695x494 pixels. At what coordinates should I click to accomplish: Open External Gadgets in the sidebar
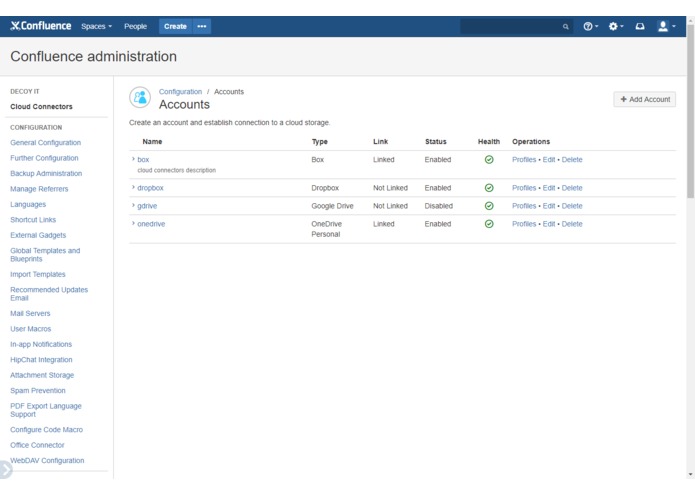(x=38, y=235)
